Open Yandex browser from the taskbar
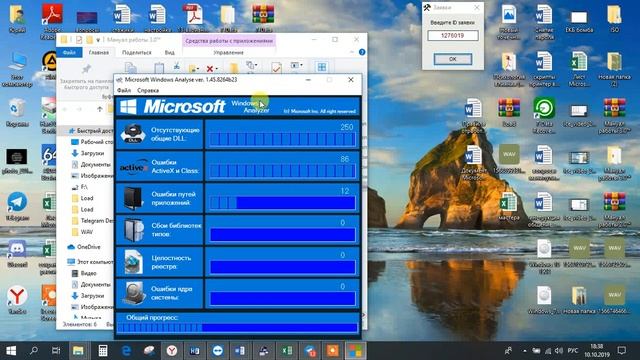The width and height of the screenshot is (640, 360). click(x=172, y=351)
